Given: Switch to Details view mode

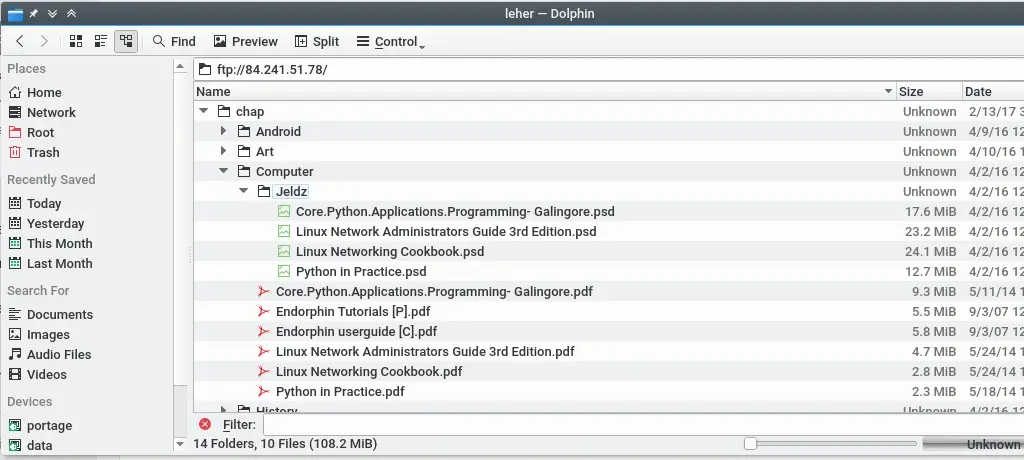Looking at the screenshot, I should coord(125,41).
